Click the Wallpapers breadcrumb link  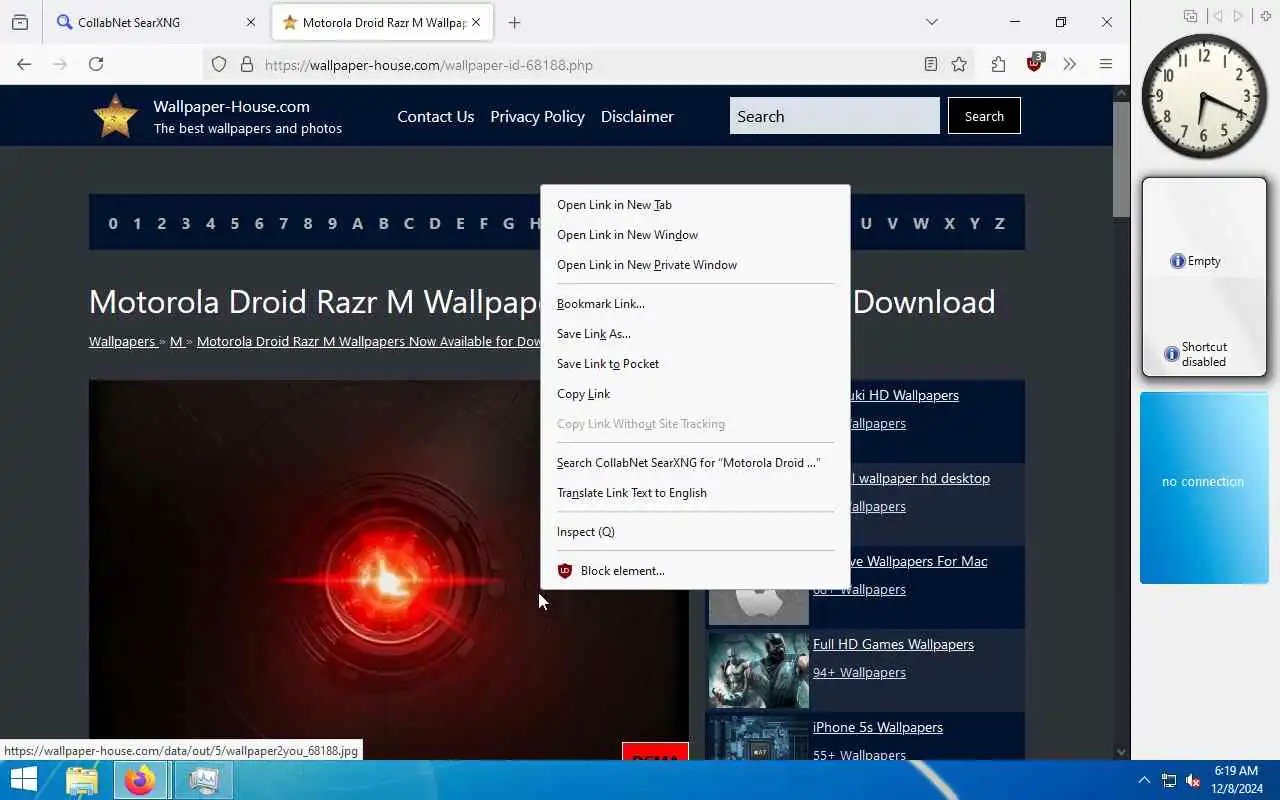(x=122, y=341)
